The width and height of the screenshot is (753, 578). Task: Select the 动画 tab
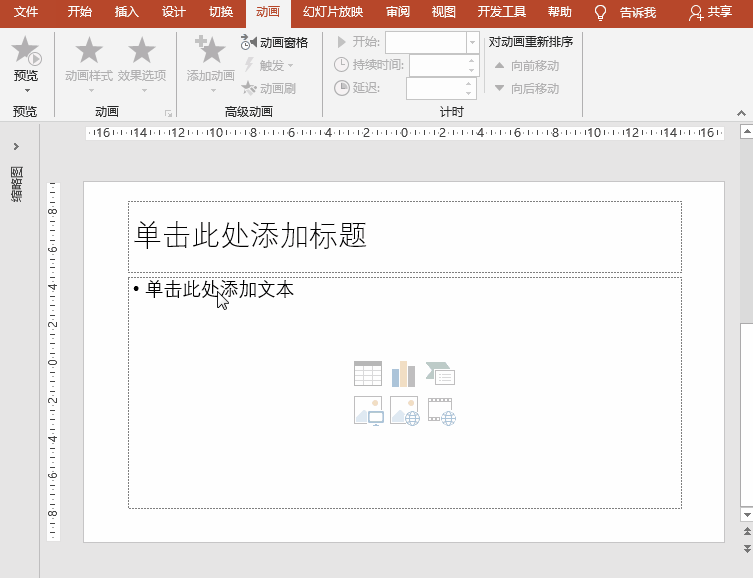tap(268, 12)
